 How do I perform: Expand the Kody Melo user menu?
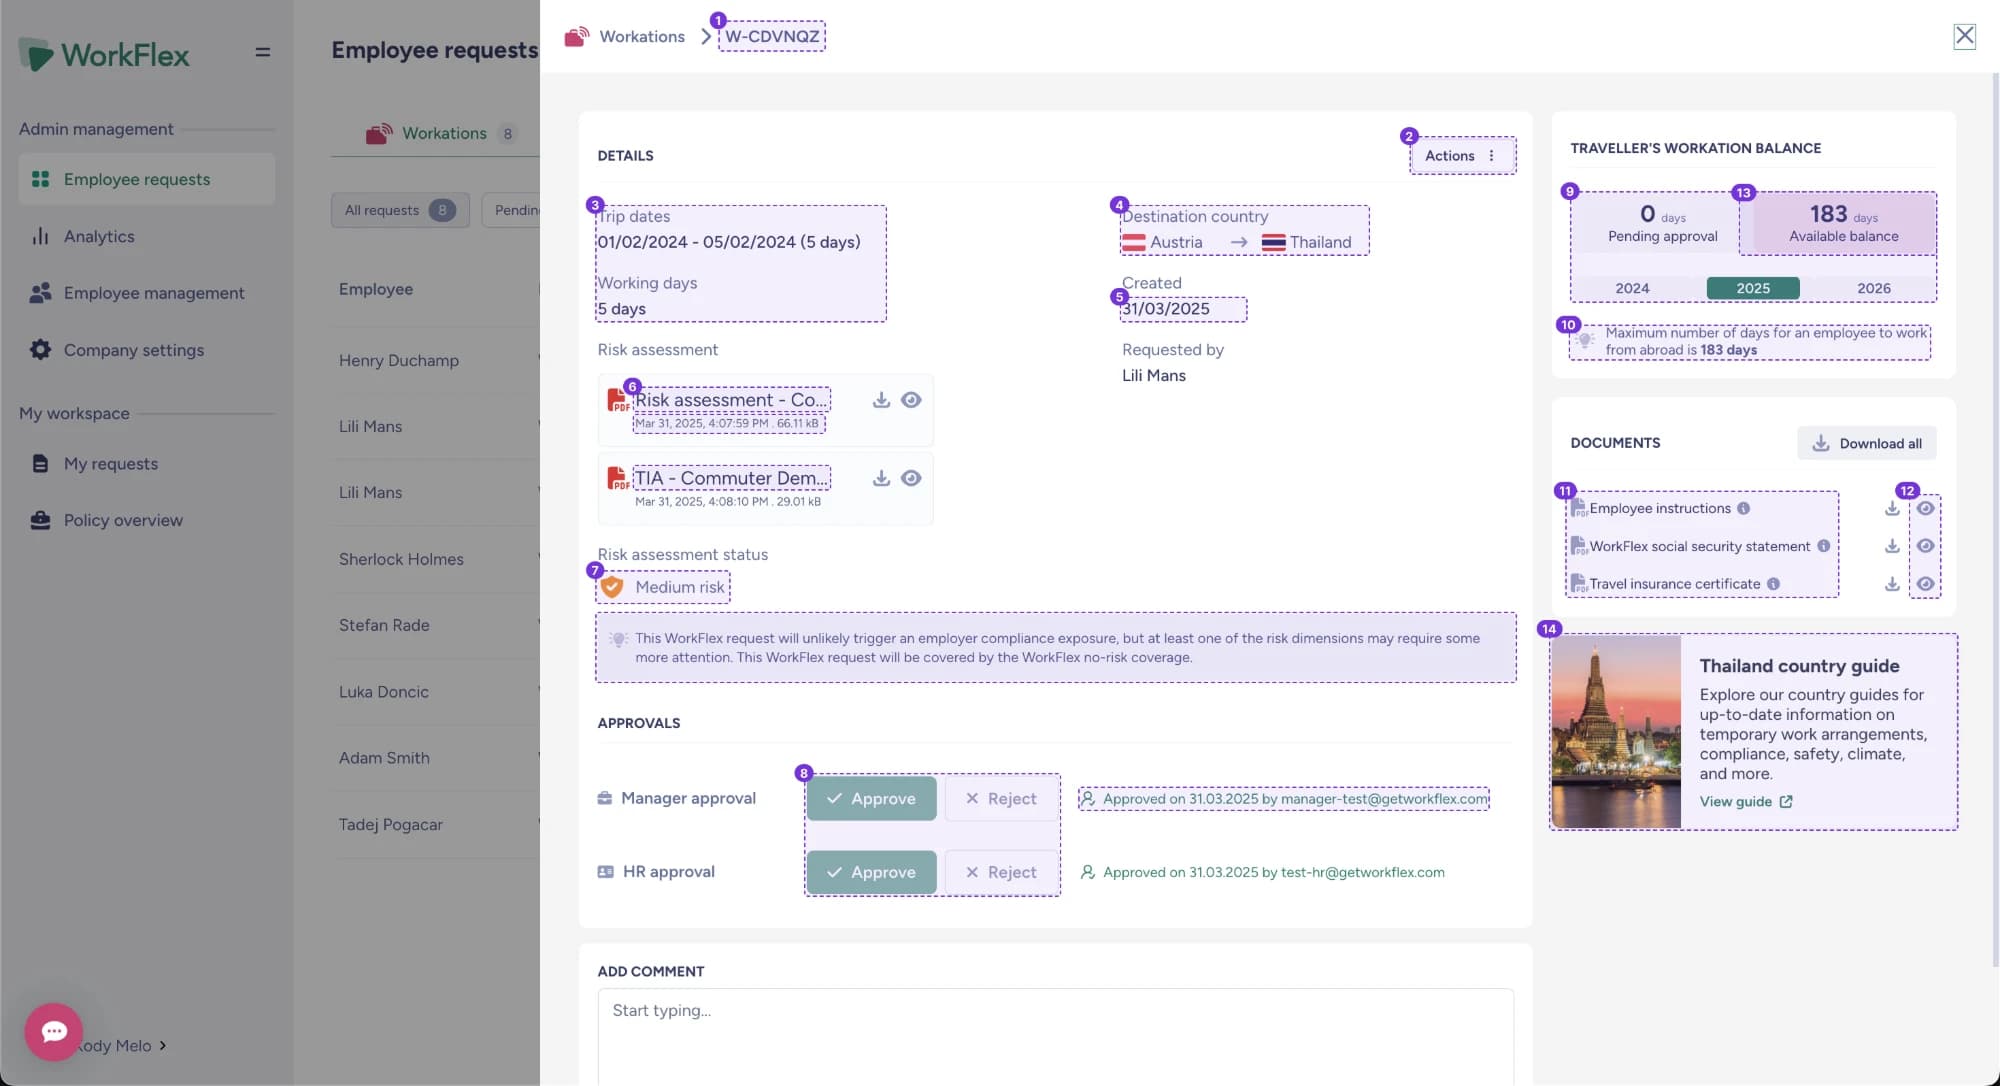[x=122, y=1046]
